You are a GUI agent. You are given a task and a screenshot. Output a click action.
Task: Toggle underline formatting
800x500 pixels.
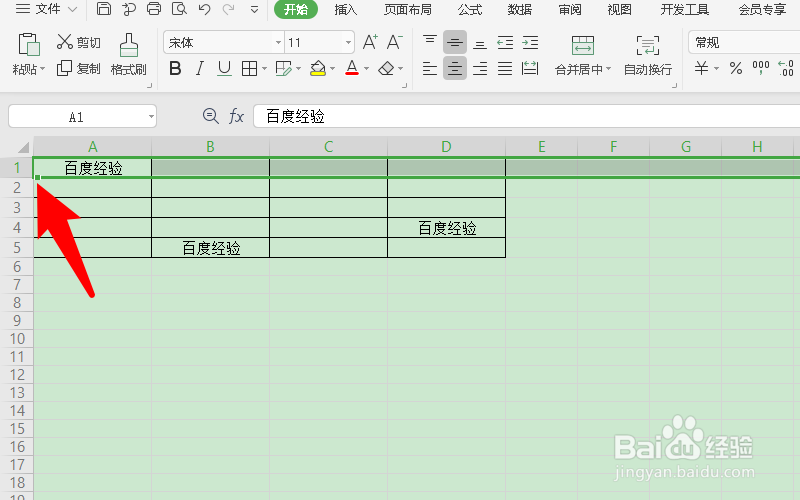click(x=224, y=68)
